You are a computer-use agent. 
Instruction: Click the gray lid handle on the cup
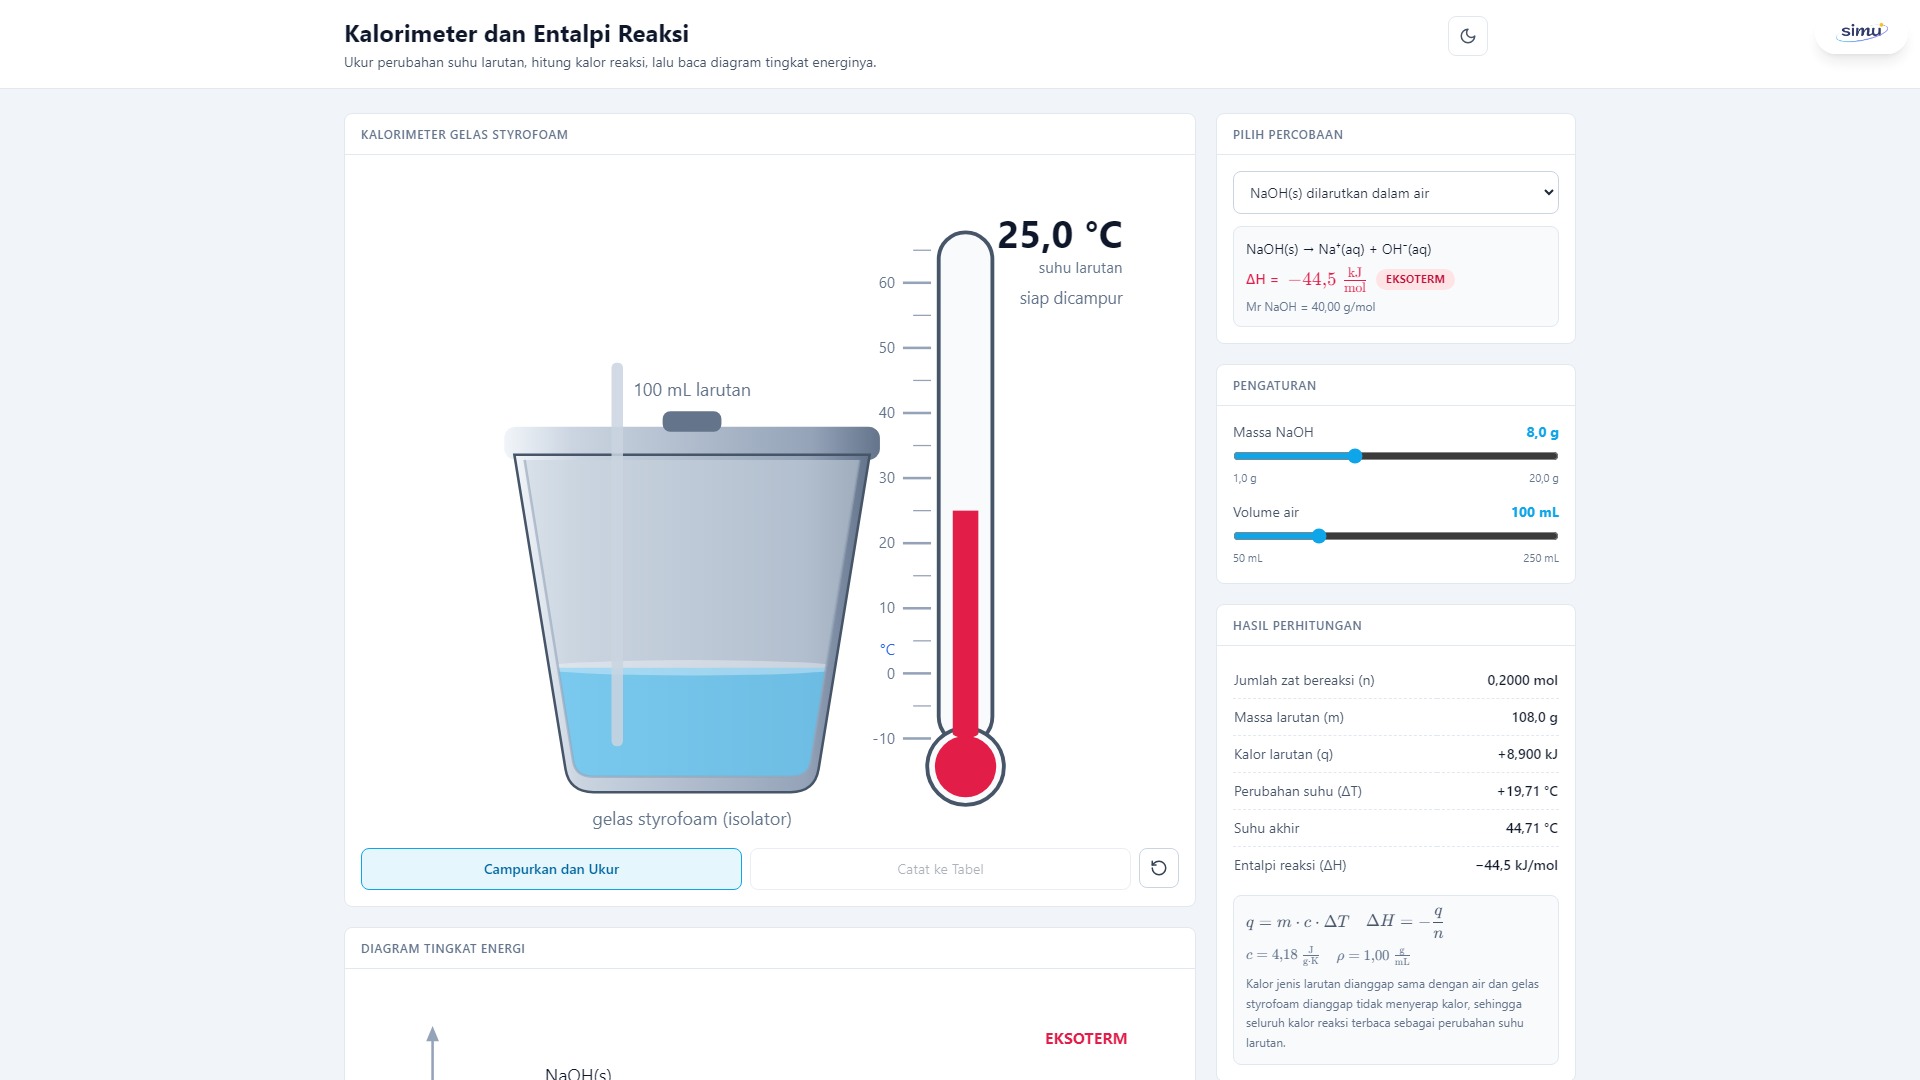point(692,421)
